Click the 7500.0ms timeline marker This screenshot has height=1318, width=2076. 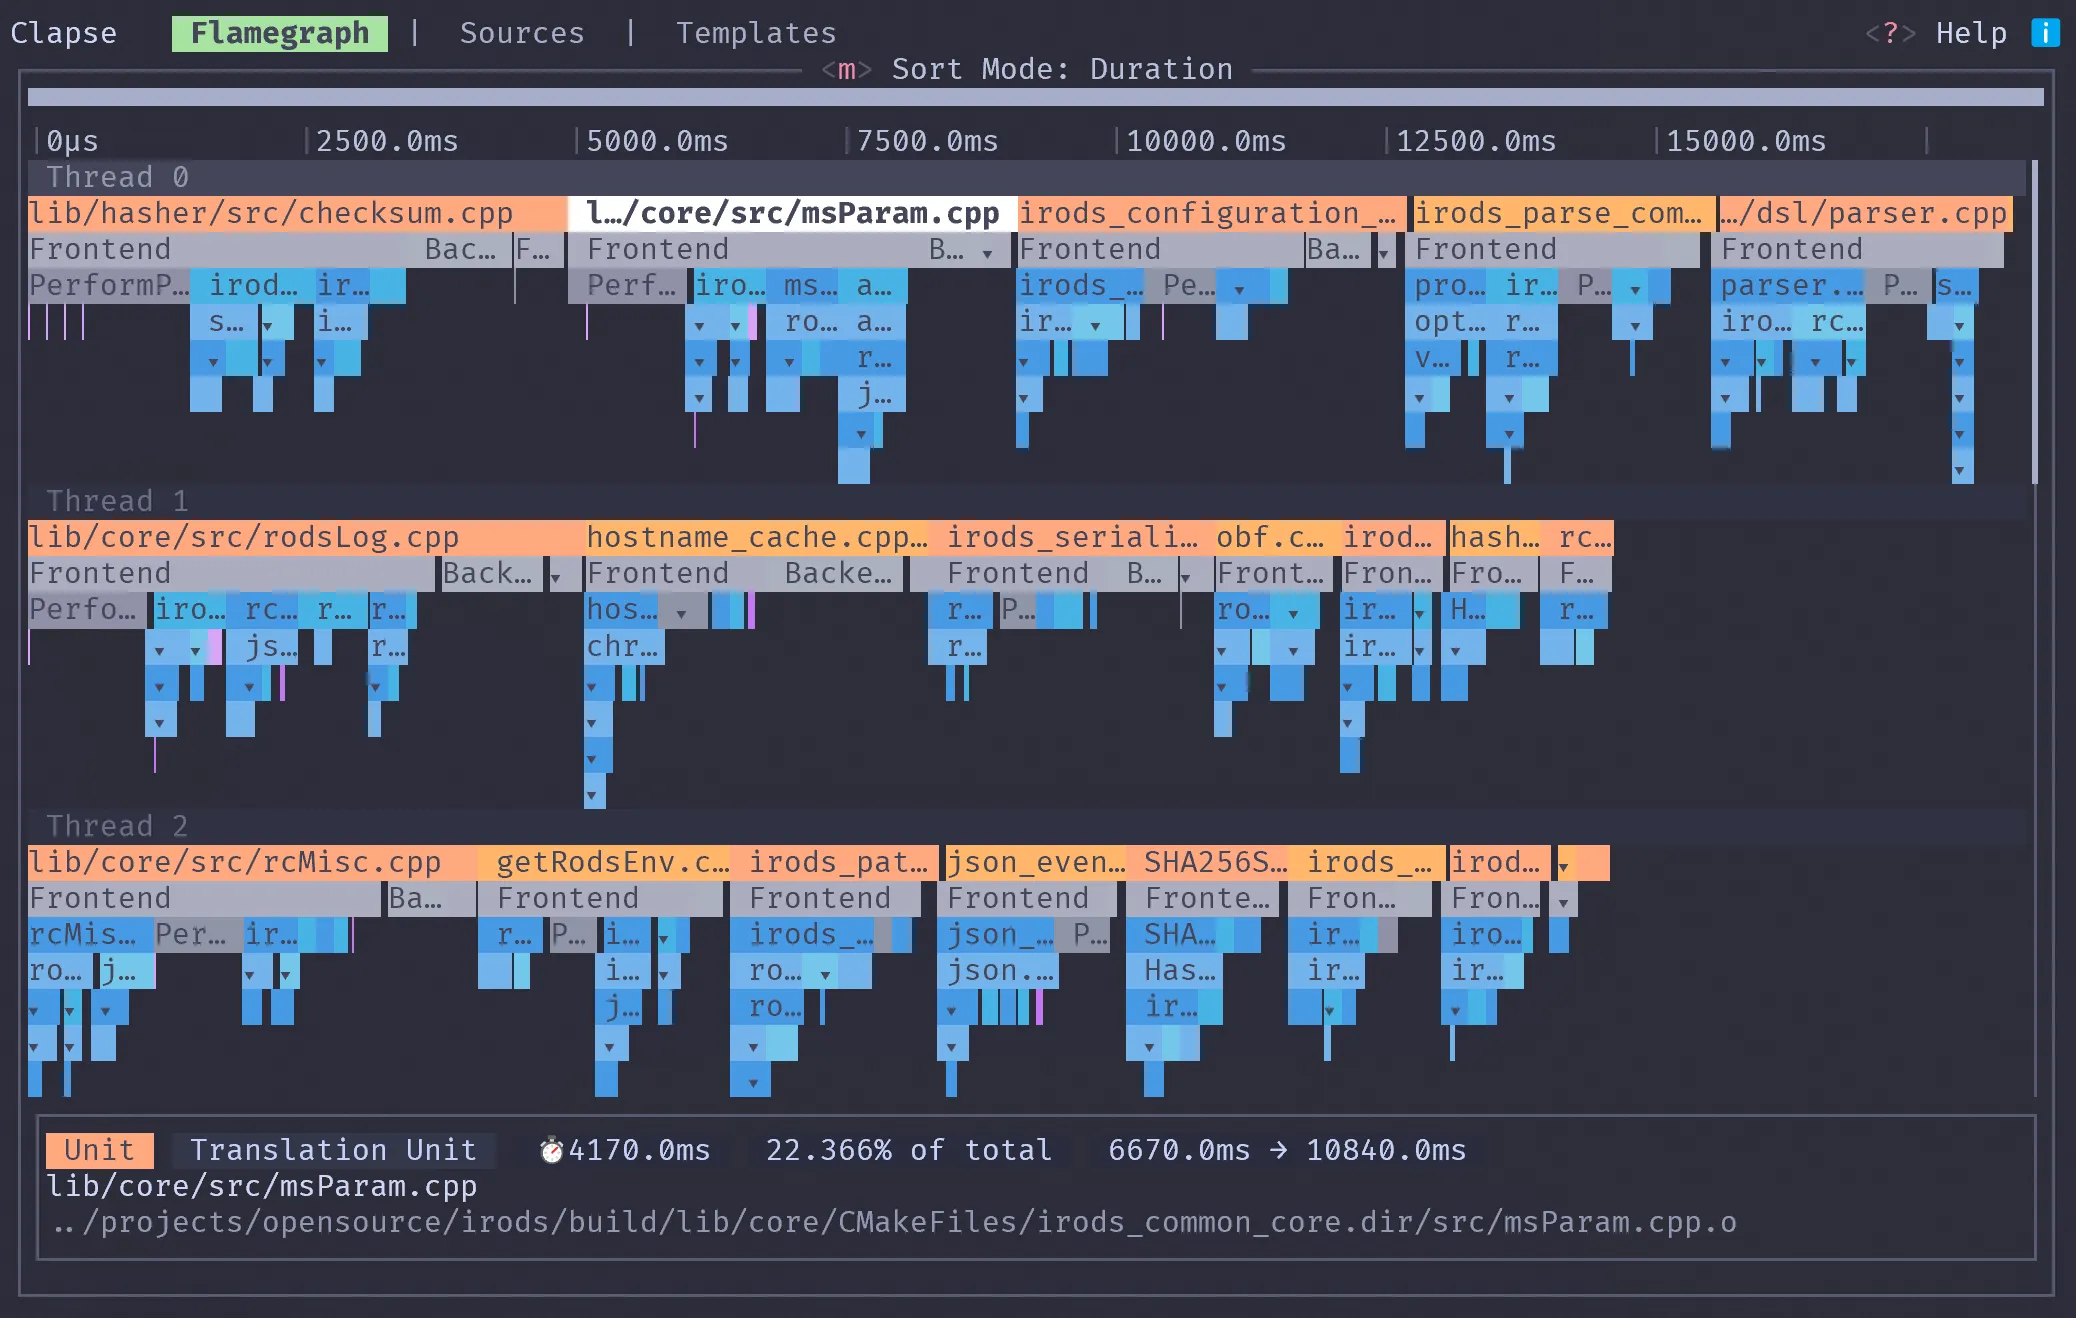coord(927,141)
